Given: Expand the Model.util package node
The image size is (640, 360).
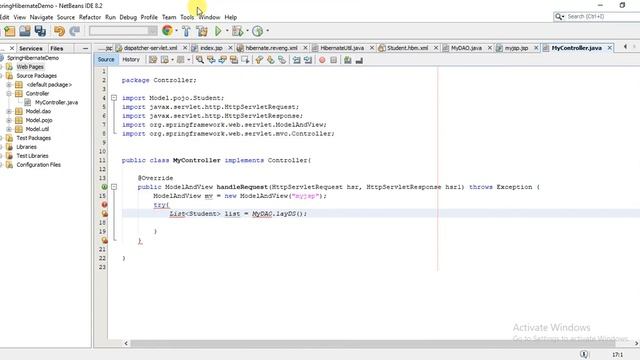Looking at the screenshot, I should pos(9,129).
